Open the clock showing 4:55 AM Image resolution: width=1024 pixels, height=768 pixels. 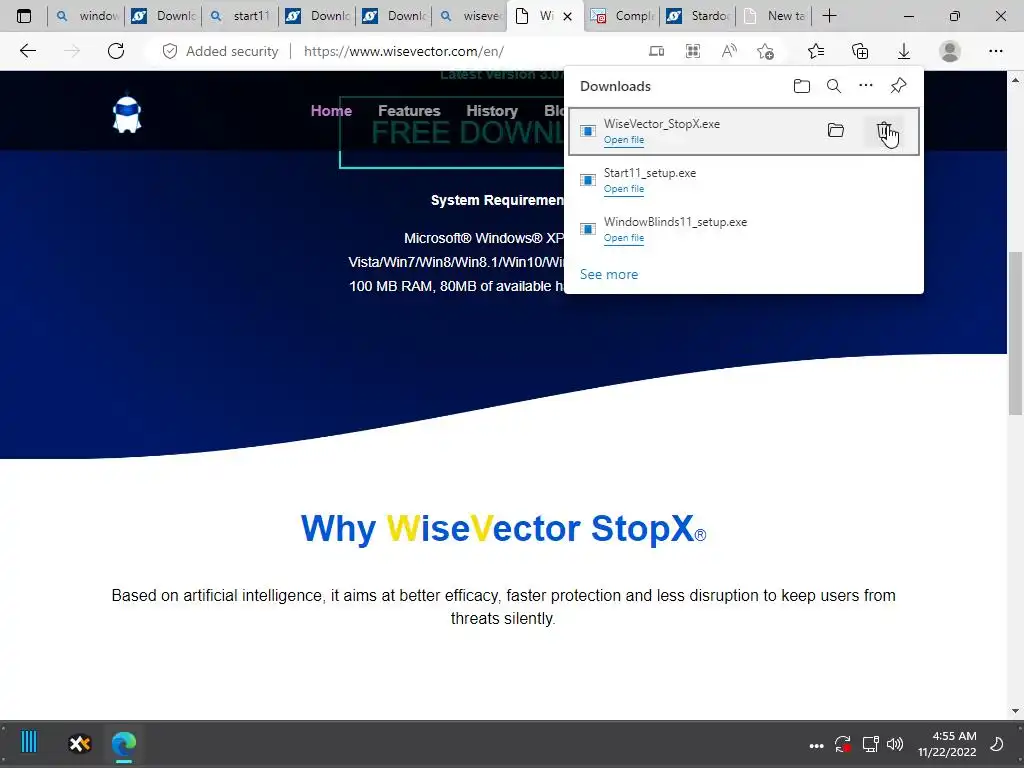click(x=947, y=744)
